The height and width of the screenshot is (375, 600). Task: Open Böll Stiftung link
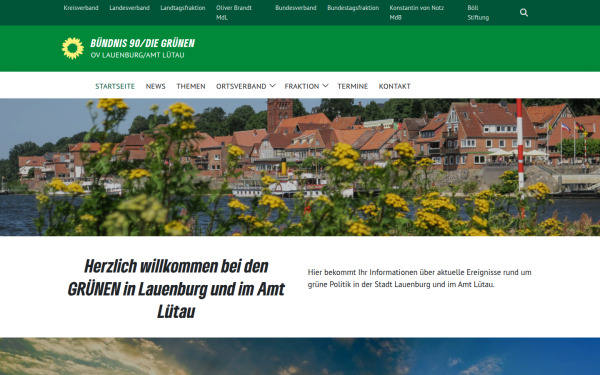(x=478, y=13)
